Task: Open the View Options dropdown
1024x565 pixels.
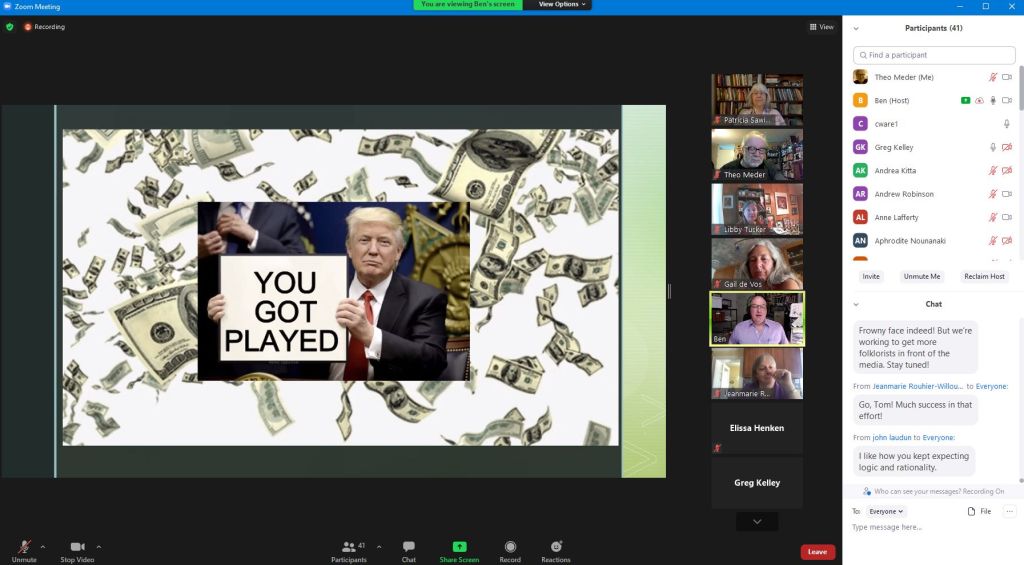Action: point(563,5)
